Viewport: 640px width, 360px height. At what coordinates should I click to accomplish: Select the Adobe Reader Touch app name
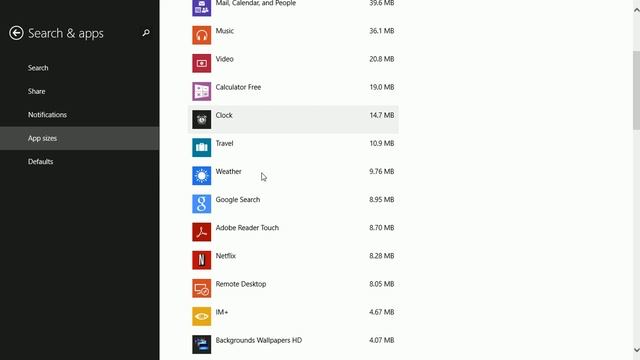[x=247, y=228]
